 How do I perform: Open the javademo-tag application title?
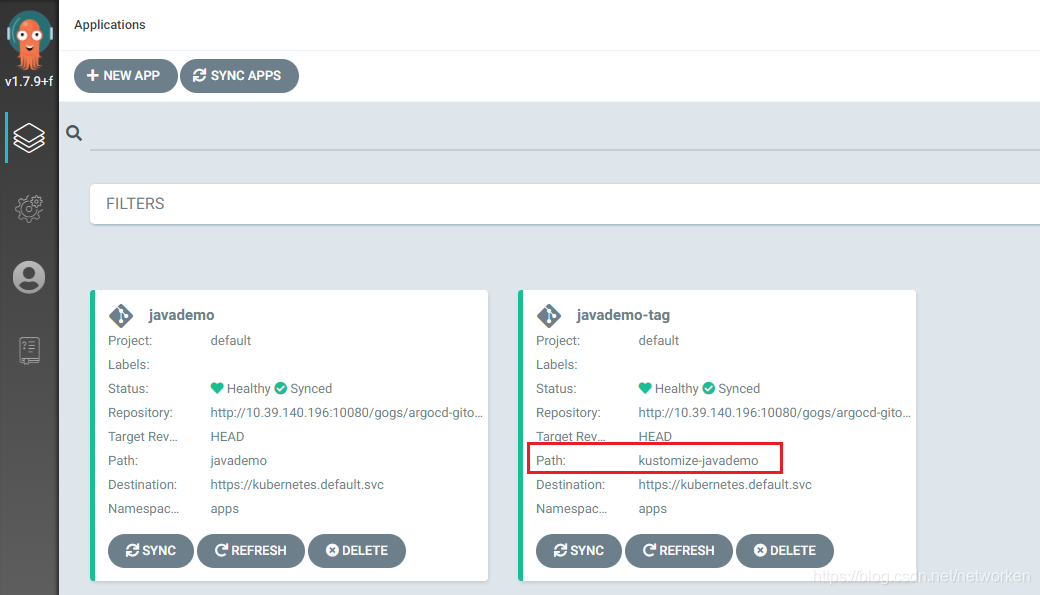click(x=623, y=315)
